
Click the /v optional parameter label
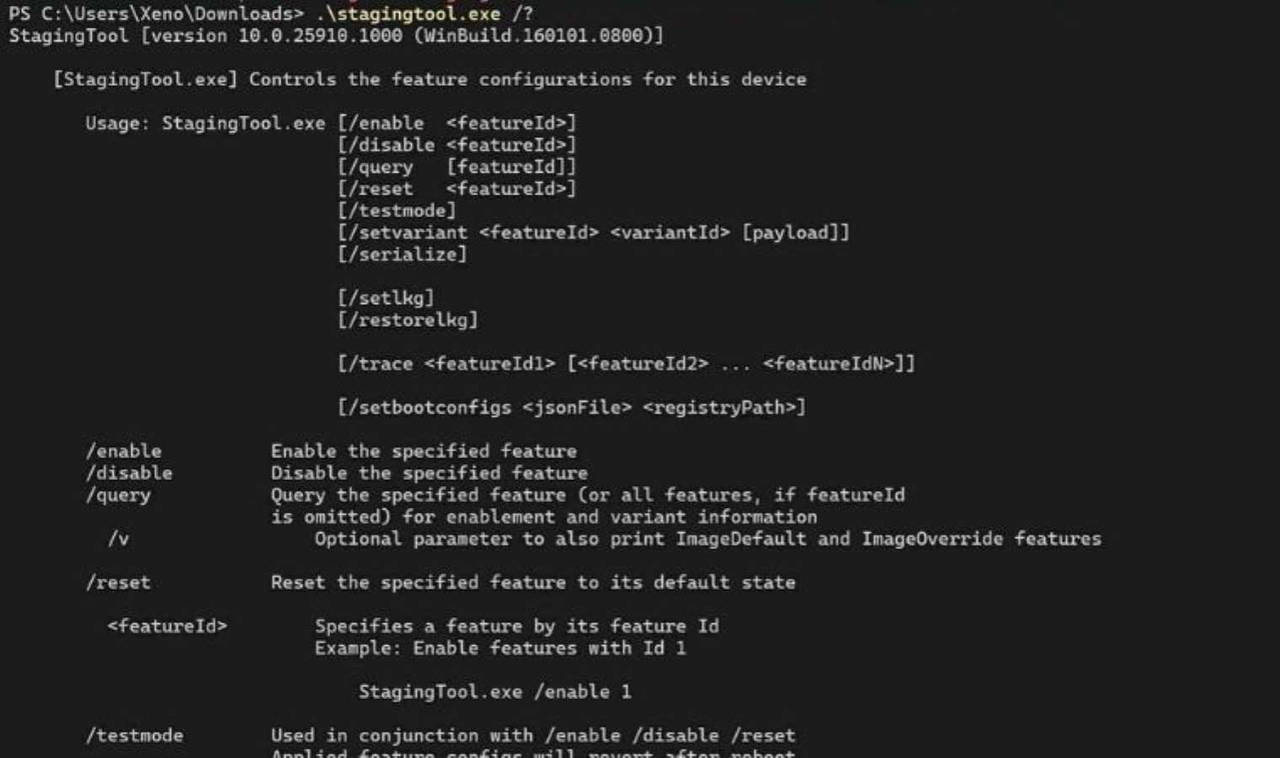118,539
